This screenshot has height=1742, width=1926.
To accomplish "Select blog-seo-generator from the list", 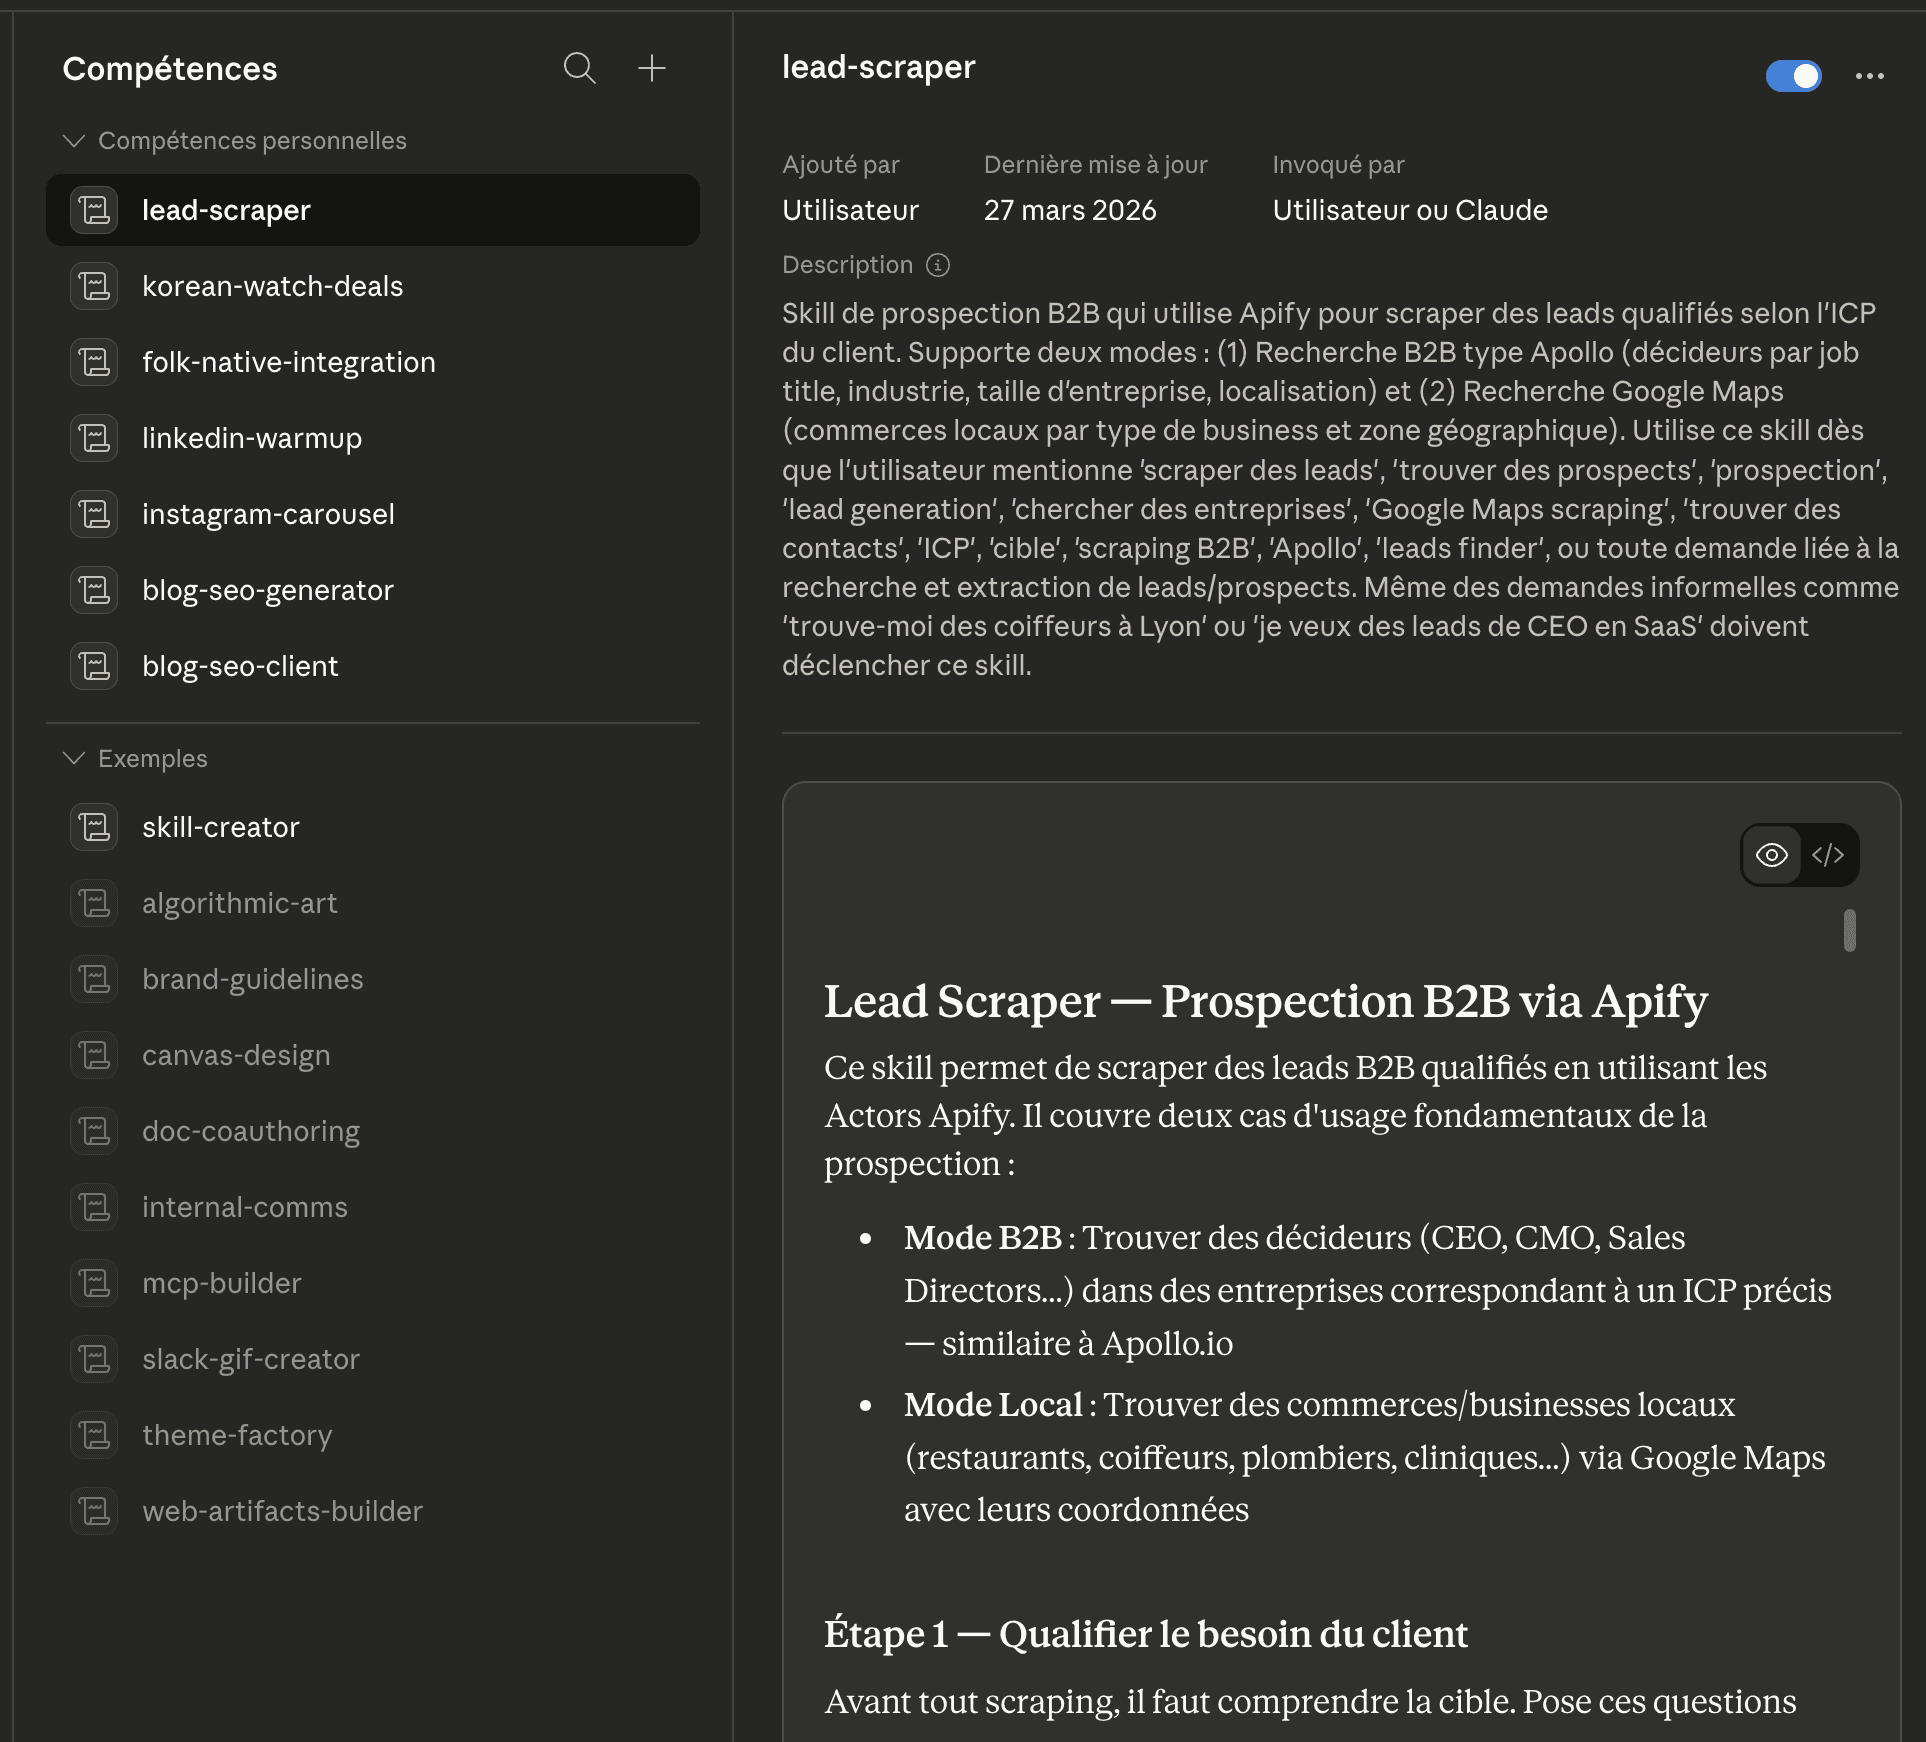I will click(x=267, y=590).
